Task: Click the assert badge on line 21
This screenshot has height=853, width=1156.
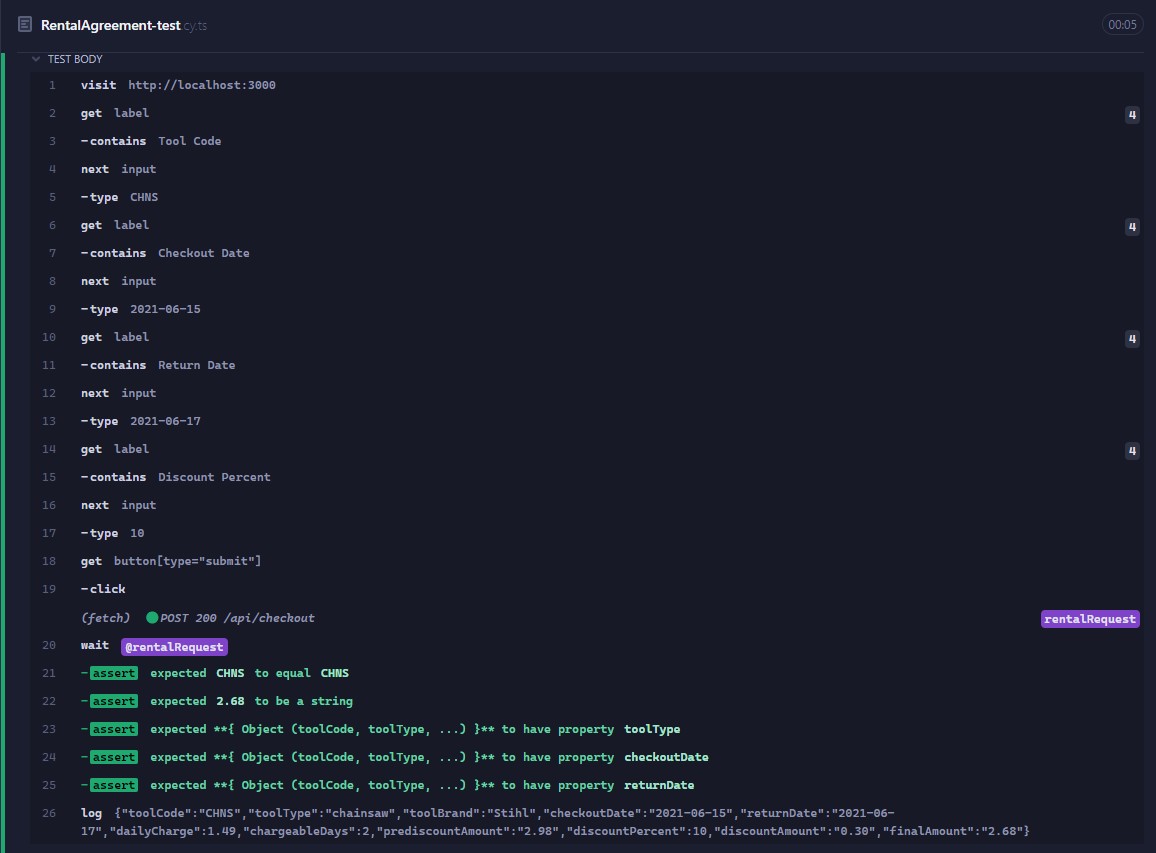Action: [x=114, y=673]
